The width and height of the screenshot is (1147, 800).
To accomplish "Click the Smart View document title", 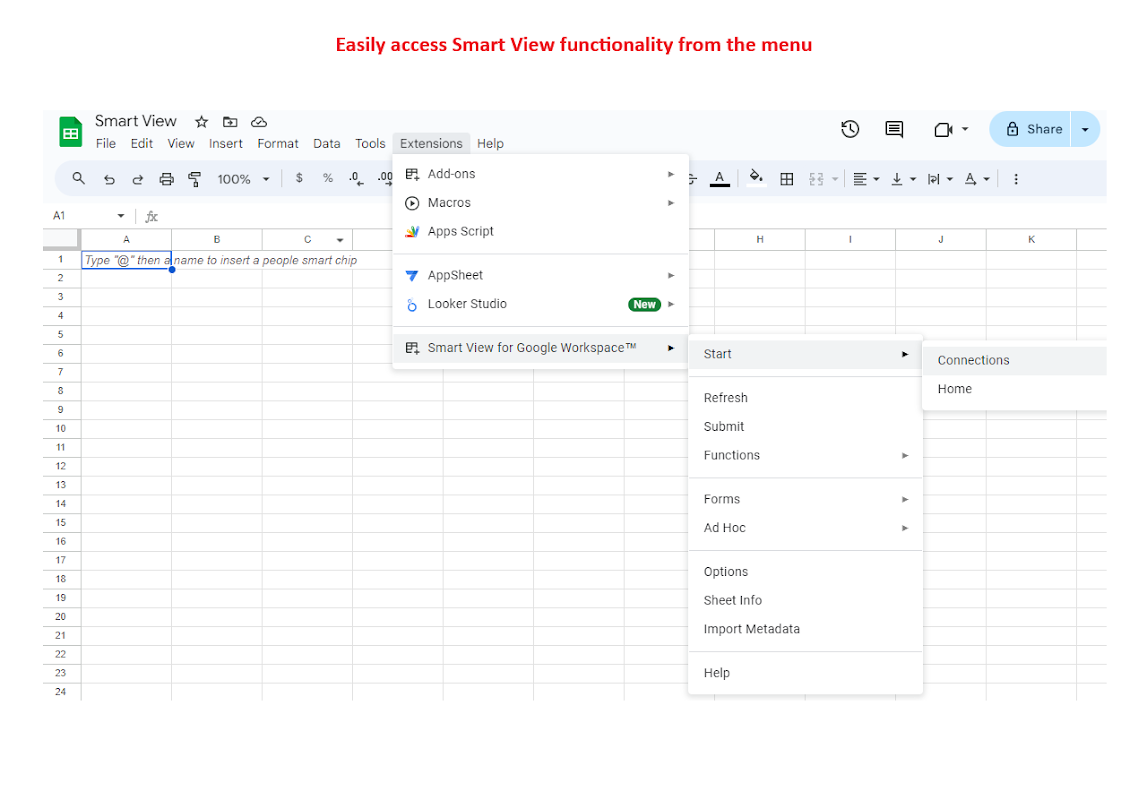I will 136,121.
